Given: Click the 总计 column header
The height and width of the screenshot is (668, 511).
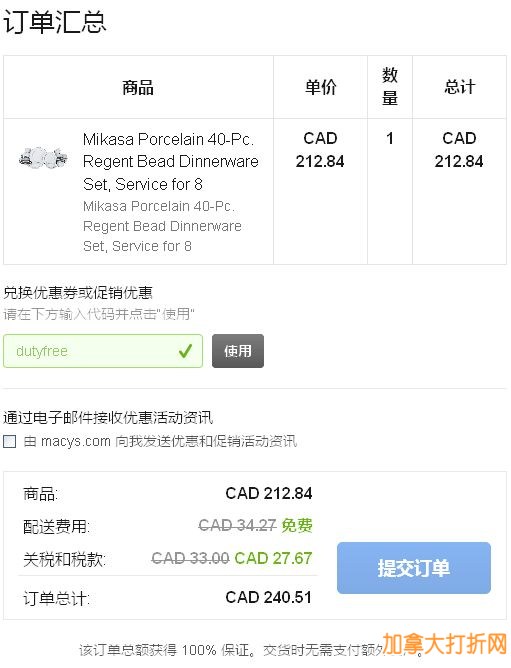Looking at the screenshot, I should pyautogui.click(x=459, y=87).
